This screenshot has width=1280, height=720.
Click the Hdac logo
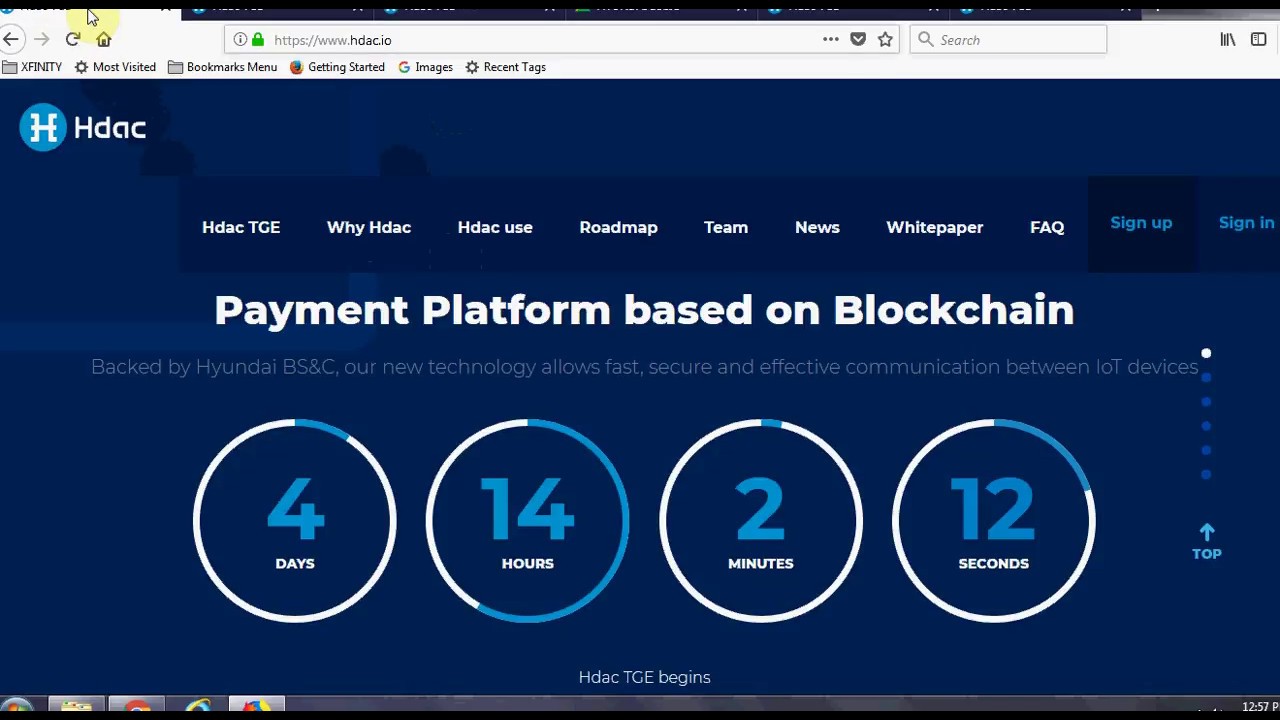tap(82, 127)
